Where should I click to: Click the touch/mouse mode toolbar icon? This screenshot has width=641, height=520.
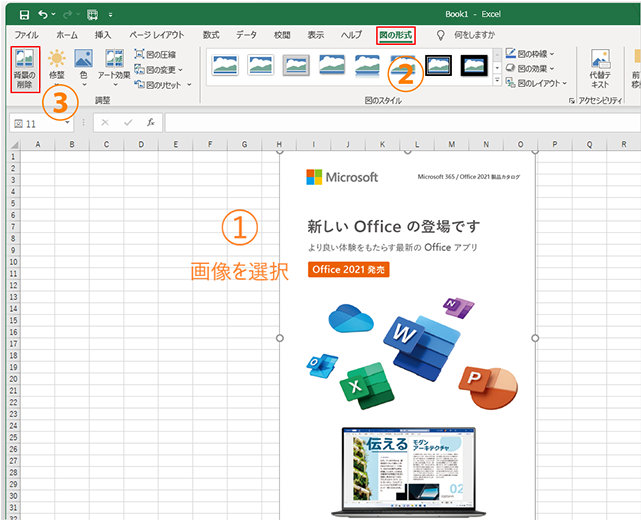pyautogui.click(x=92, y=15)
